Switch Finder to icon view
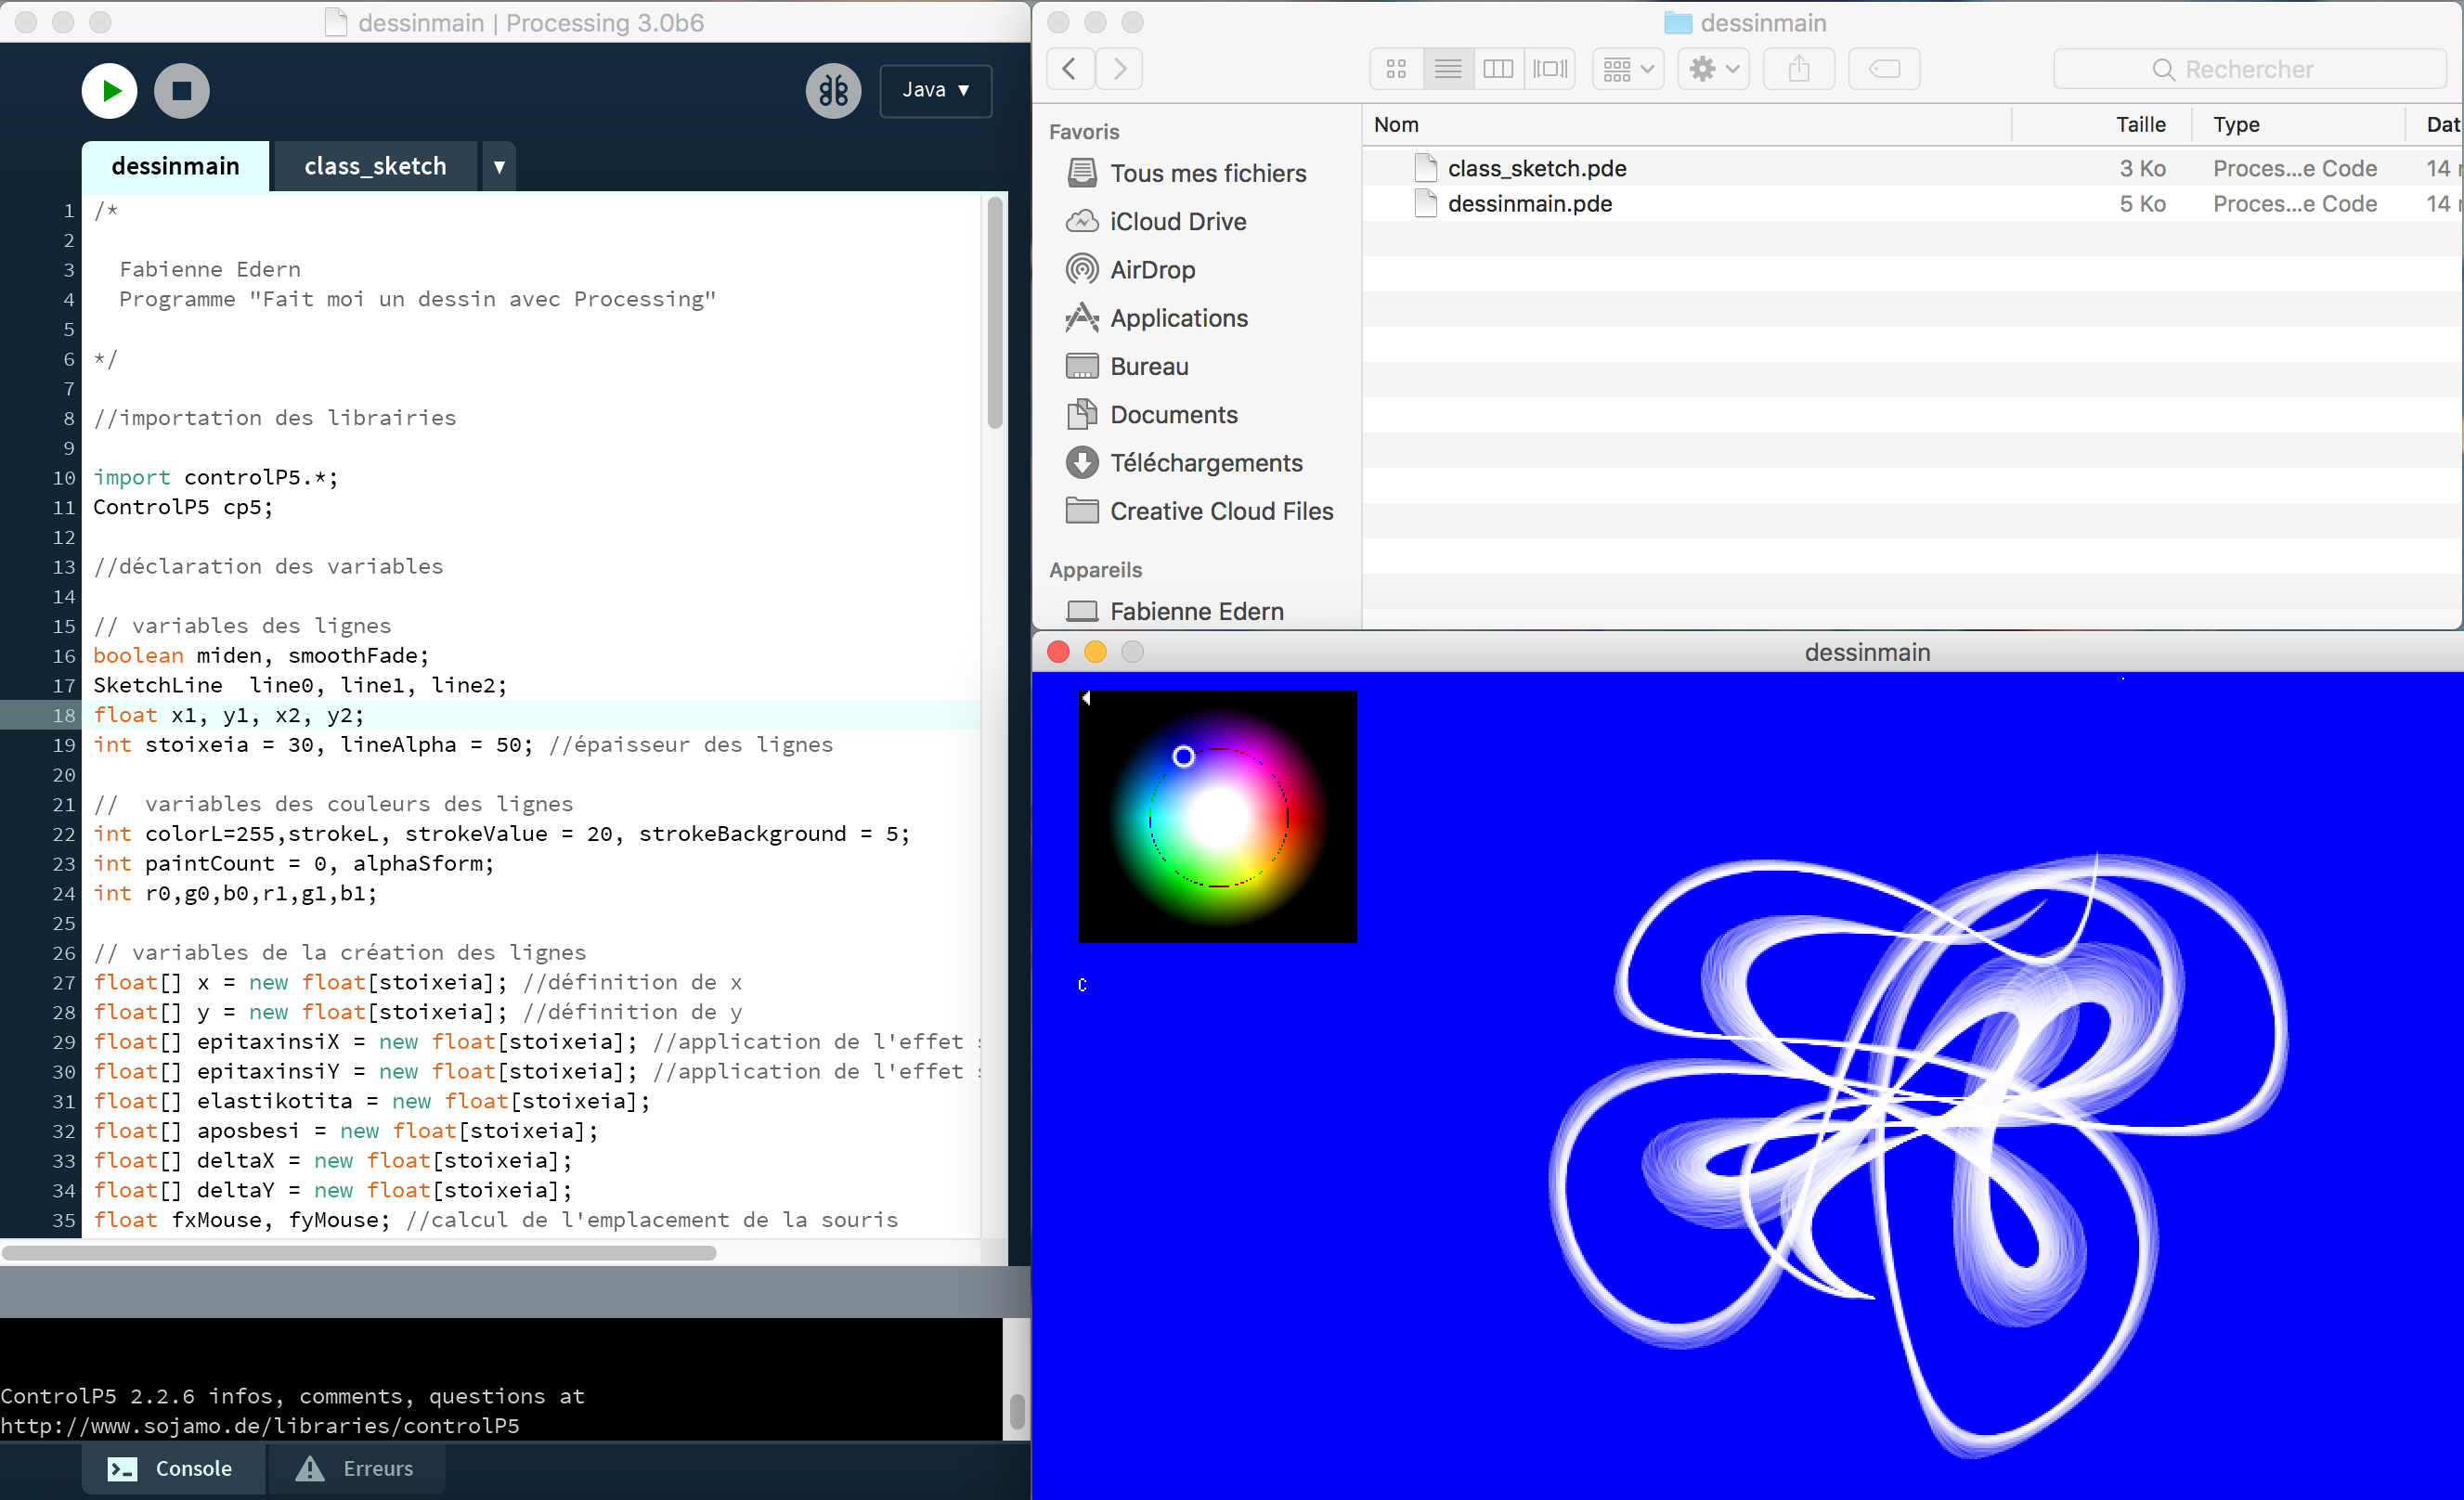 [x=1396, y=69]
